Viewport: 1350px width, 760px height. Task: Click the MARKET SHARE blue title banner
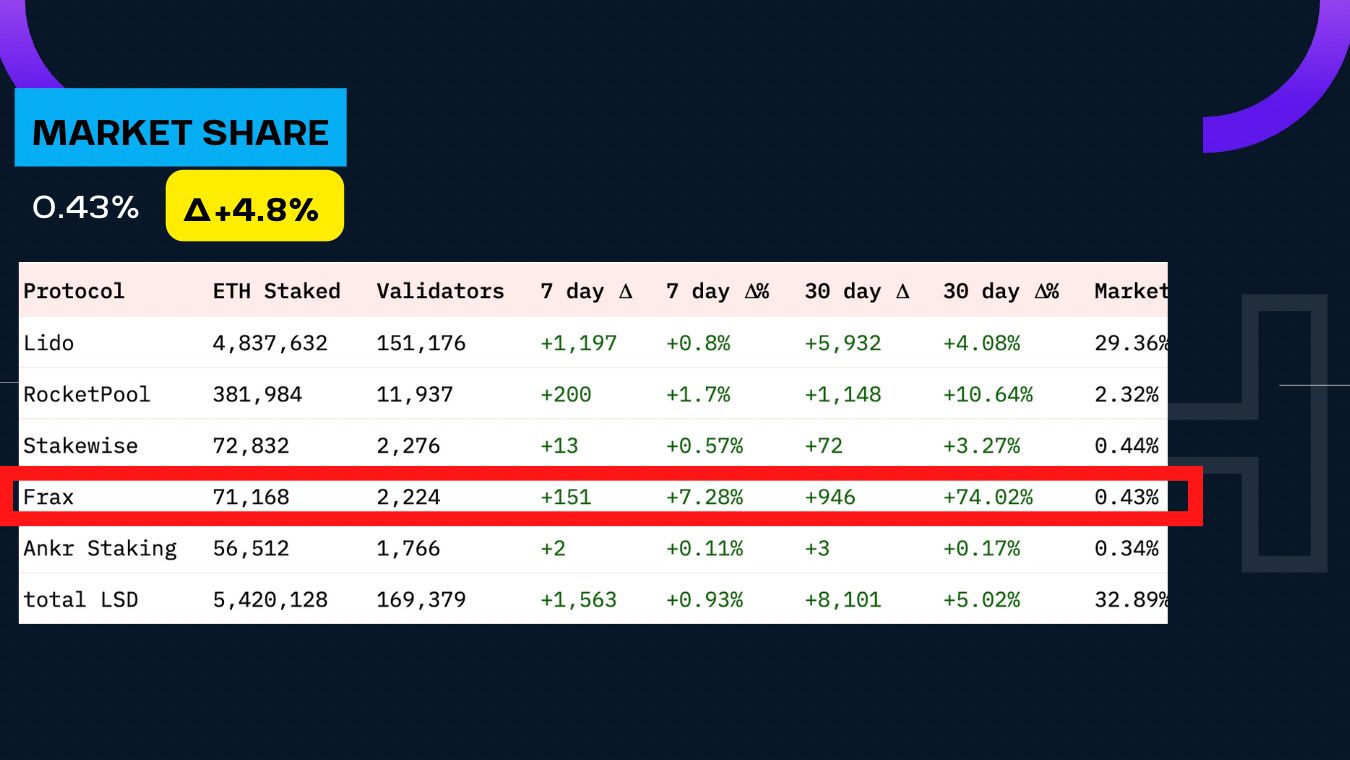pos(180,128)
